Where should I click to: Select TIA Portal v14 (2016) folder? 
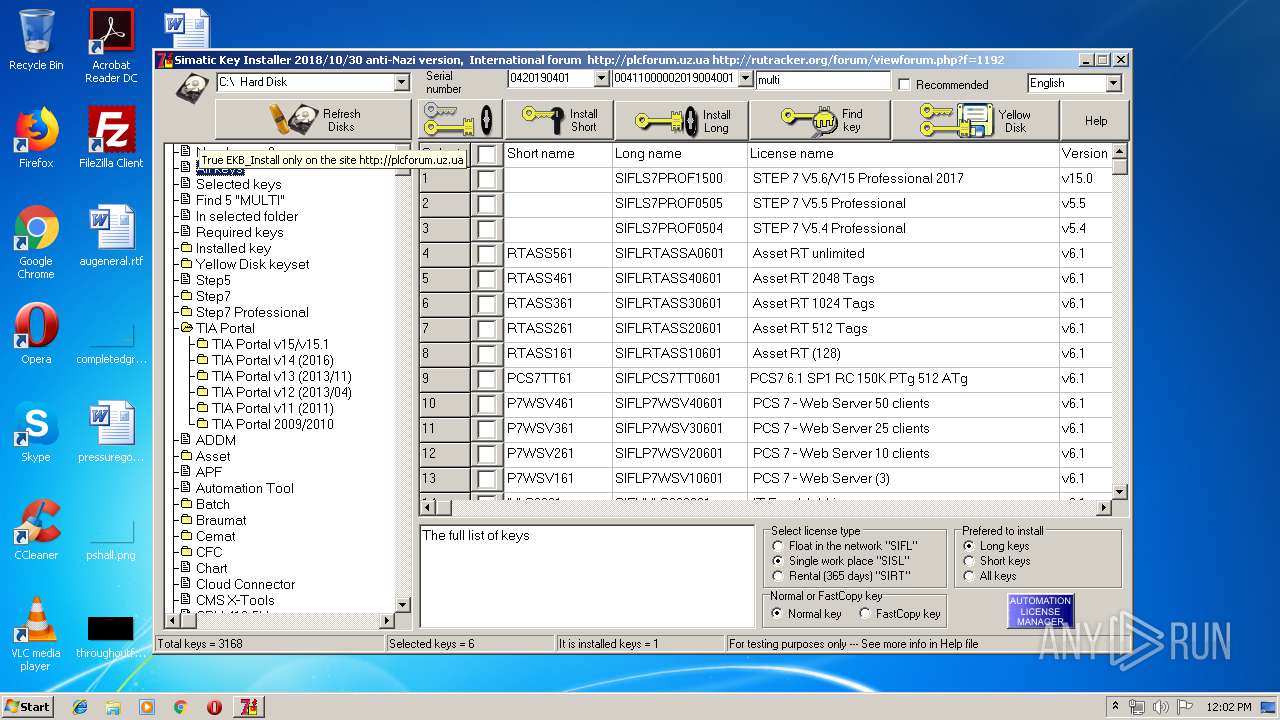point(272,360)
